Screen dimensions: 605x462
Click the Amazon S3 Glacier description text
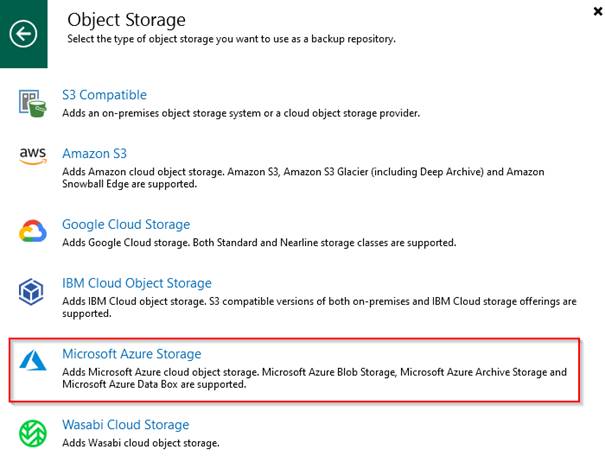(x=303, y=178)
